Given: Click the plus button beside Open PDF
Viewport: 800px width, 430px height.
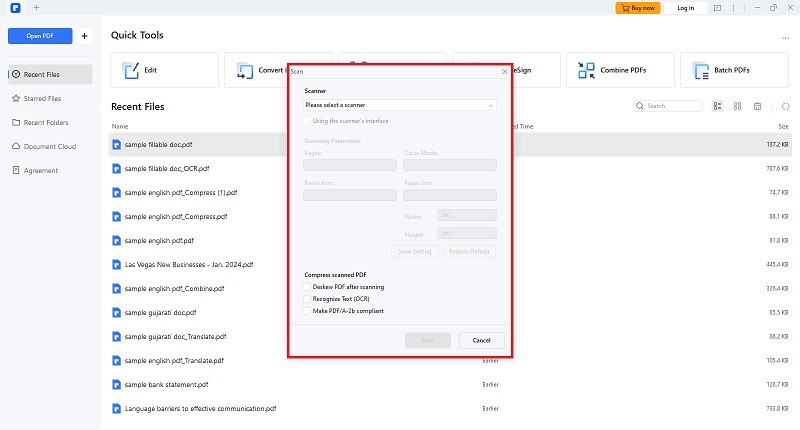Looking at the screenshot, I should [85, 36].
